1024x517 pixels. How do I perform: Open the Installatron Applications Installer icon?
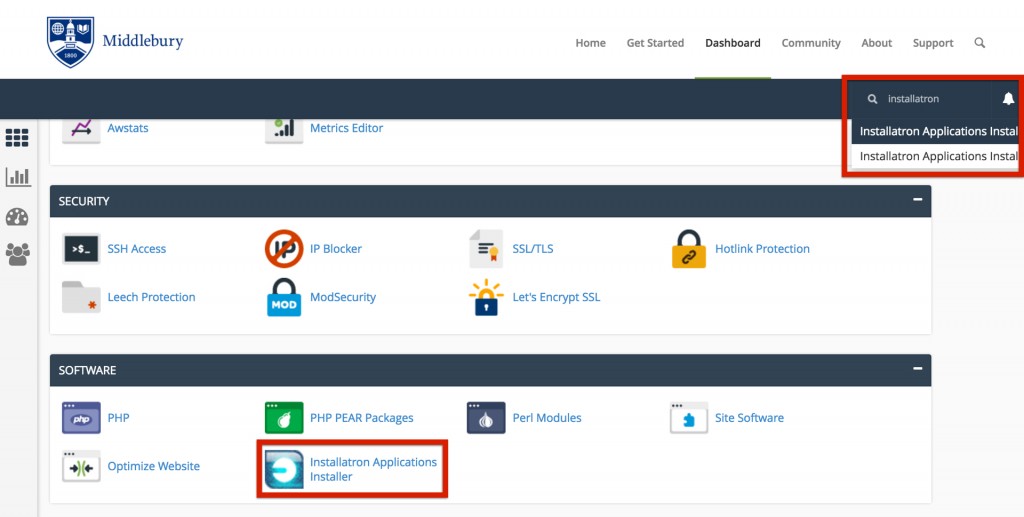coord(284,469)
